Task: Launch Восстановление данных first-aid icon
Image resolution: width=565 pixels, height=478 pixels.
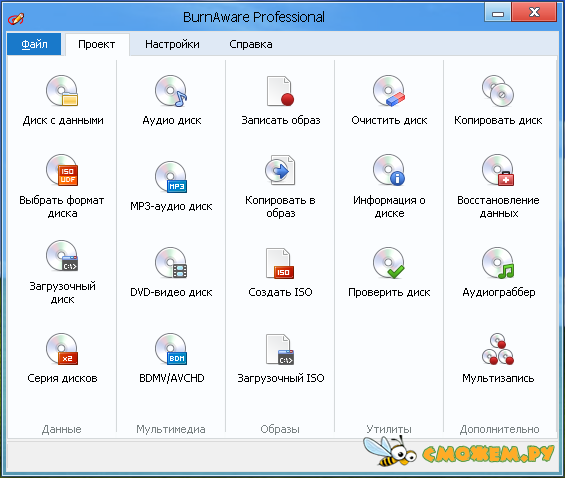Action: (x=498, y=170)
